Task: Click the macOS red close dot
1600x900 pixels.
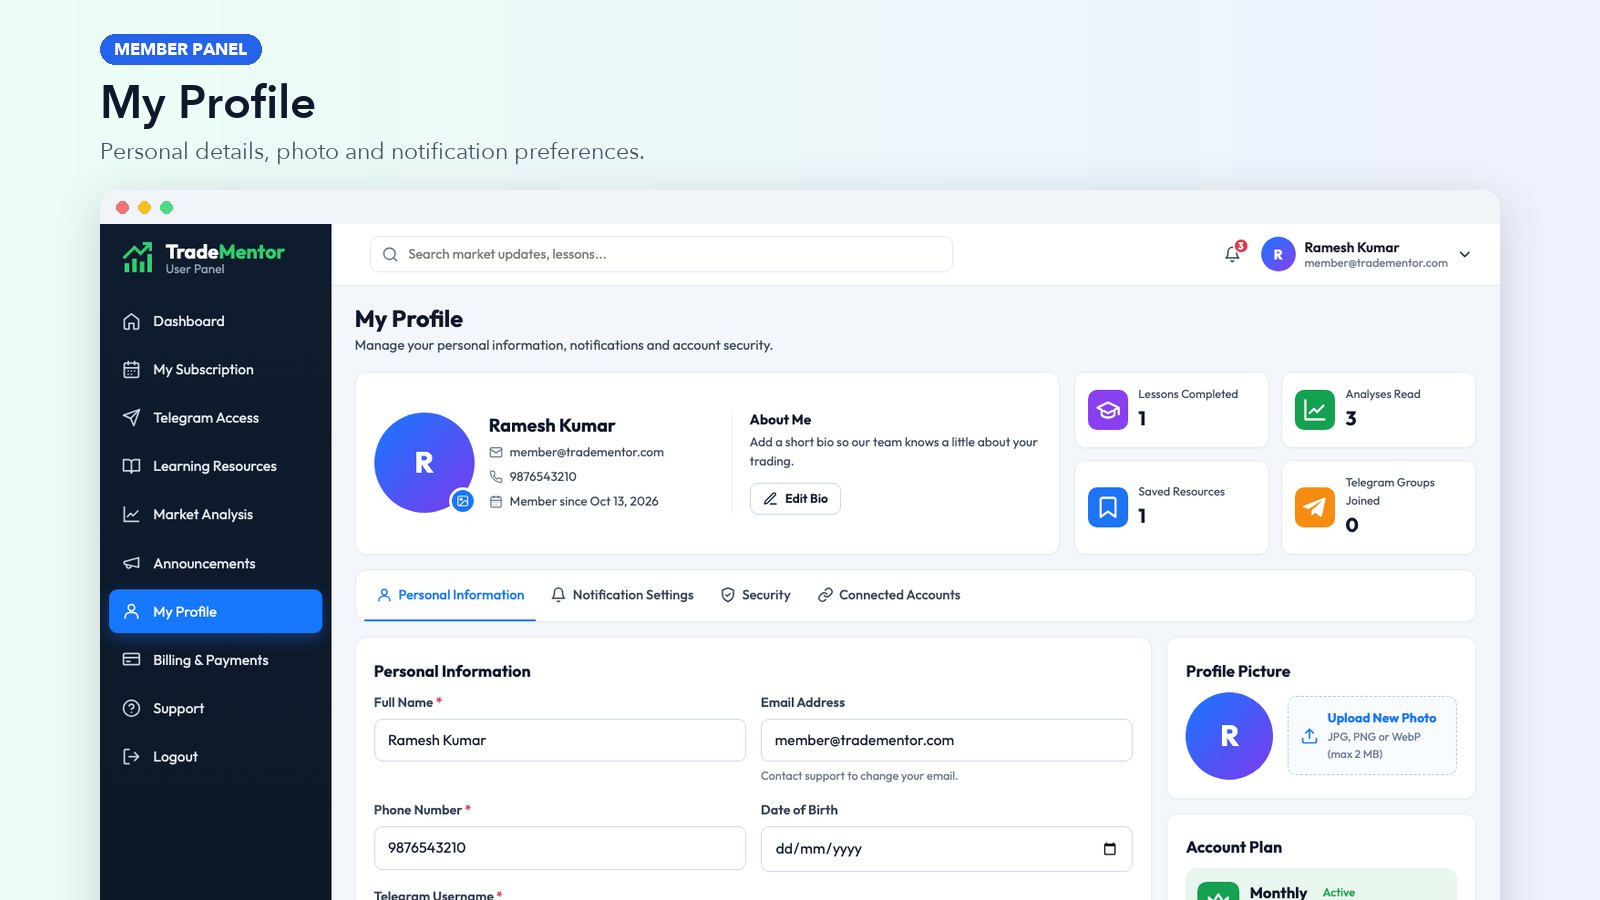Action: coord(122,208)
